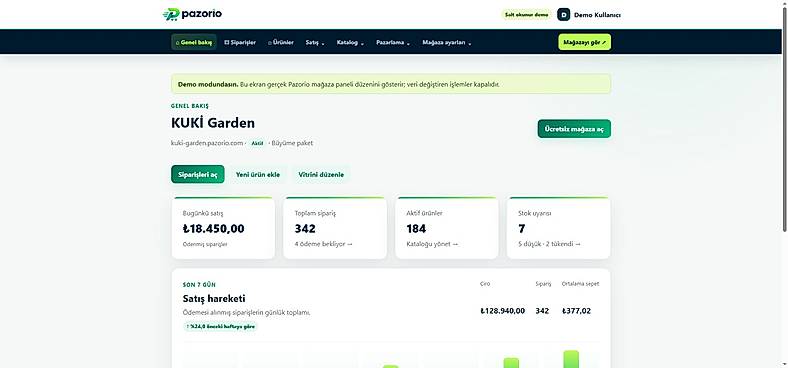Click the Siparişleri aç button

(x=198, y=174)
